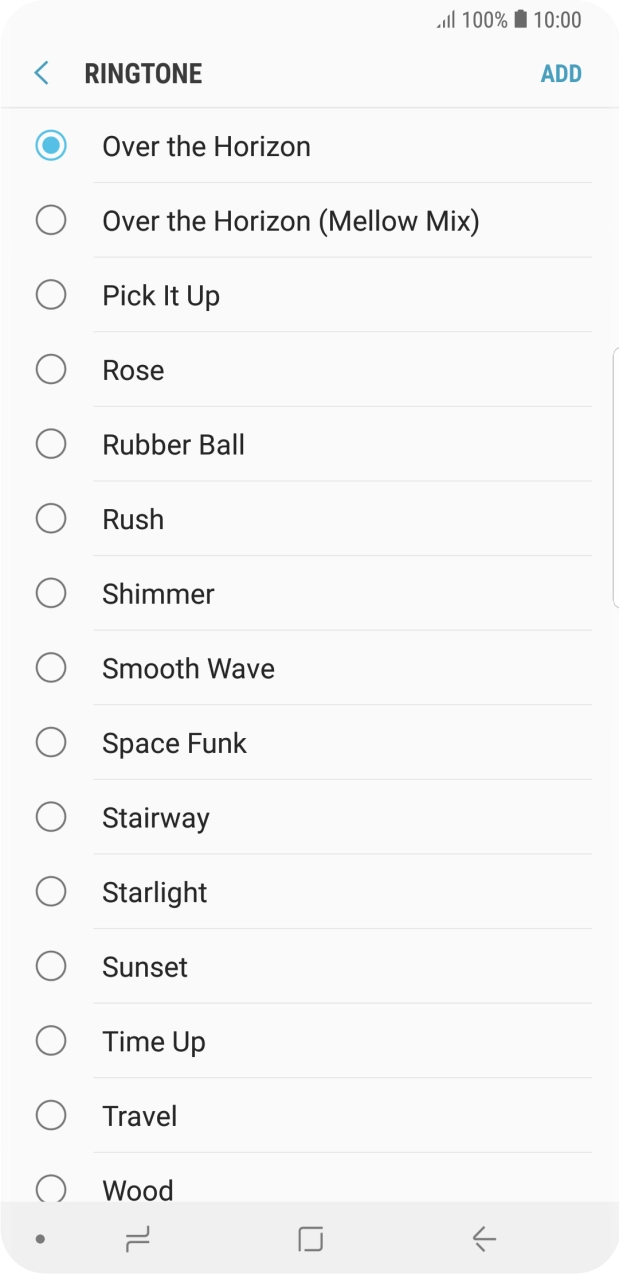The width and height of the screenshot is (619, 1274).
Task: Tap the battery icon in status bar
Action: [520, 20]
